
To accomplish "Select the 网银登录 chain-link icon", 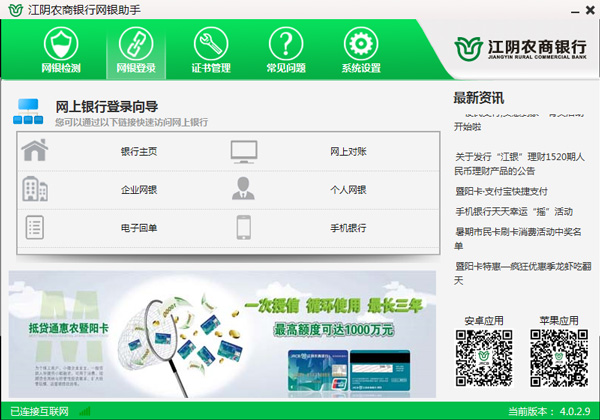I will click(136, 44).
